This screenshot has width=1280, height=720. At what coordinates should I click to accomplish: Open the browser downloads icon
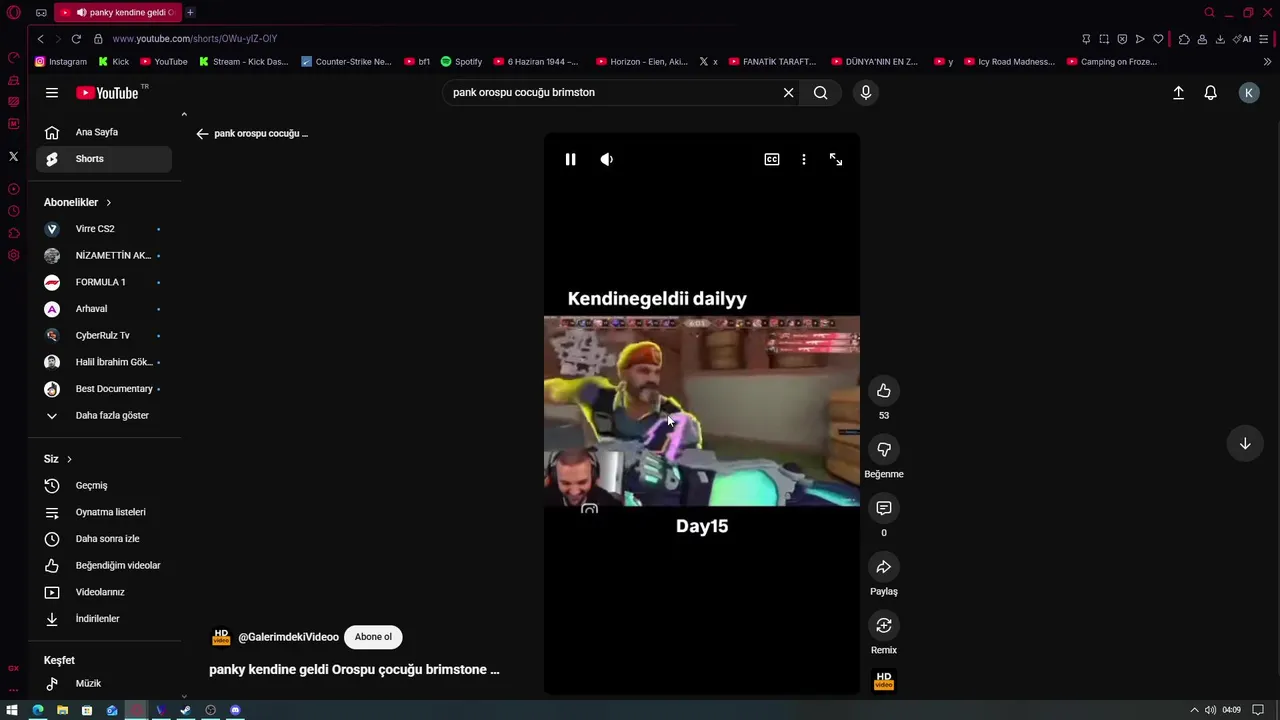1220,39
